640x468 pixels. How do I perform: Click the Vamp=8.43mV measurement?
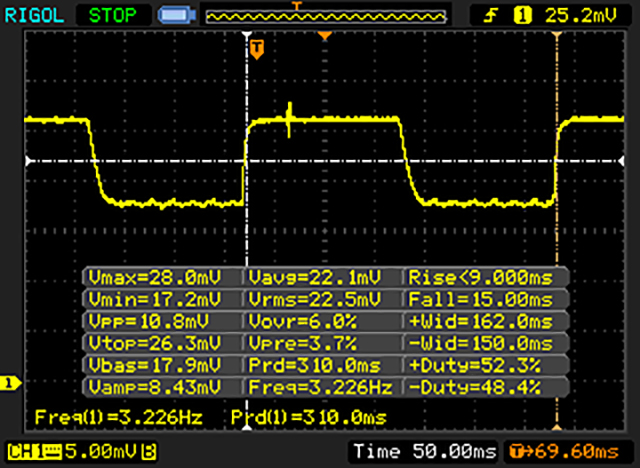pos(155,387)
